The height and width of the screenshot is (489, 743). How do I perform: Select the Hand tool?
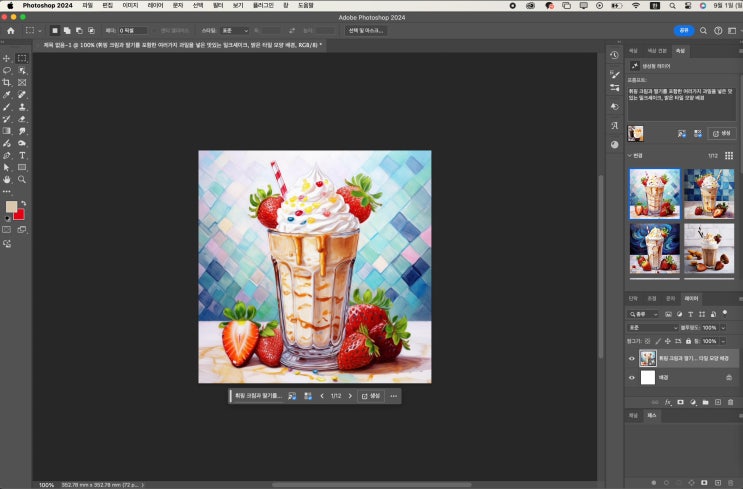pyautogui.click(x=7, y=179)
